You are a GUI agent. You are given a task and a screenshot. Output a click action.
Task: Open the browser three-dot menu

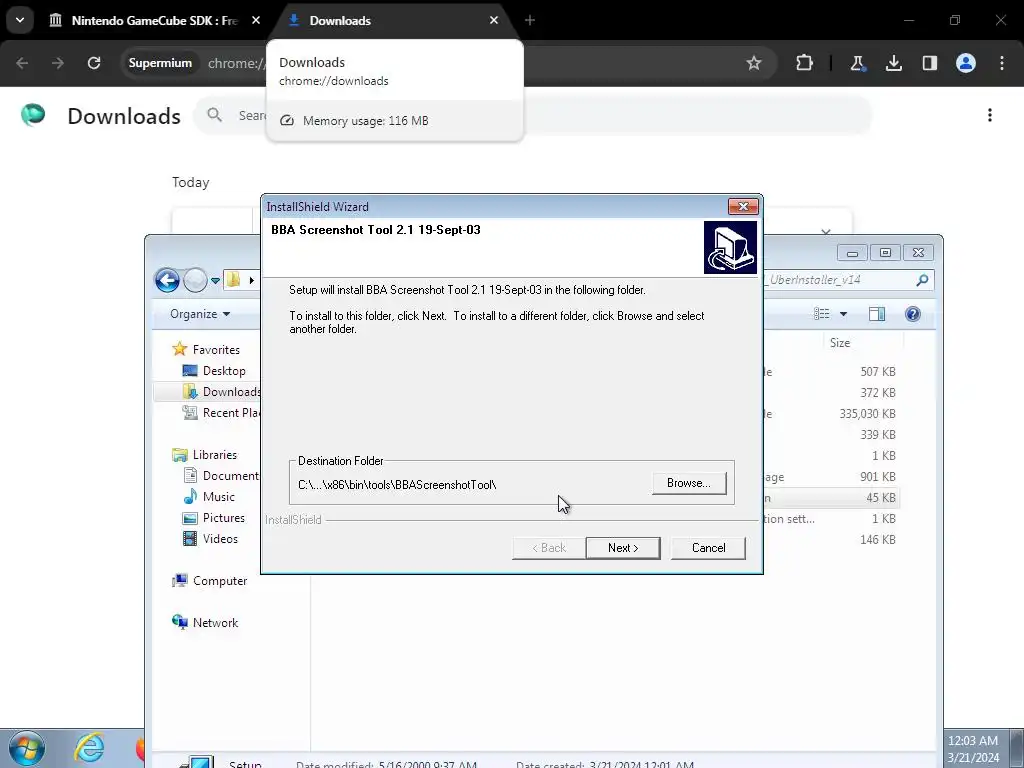1002,63
